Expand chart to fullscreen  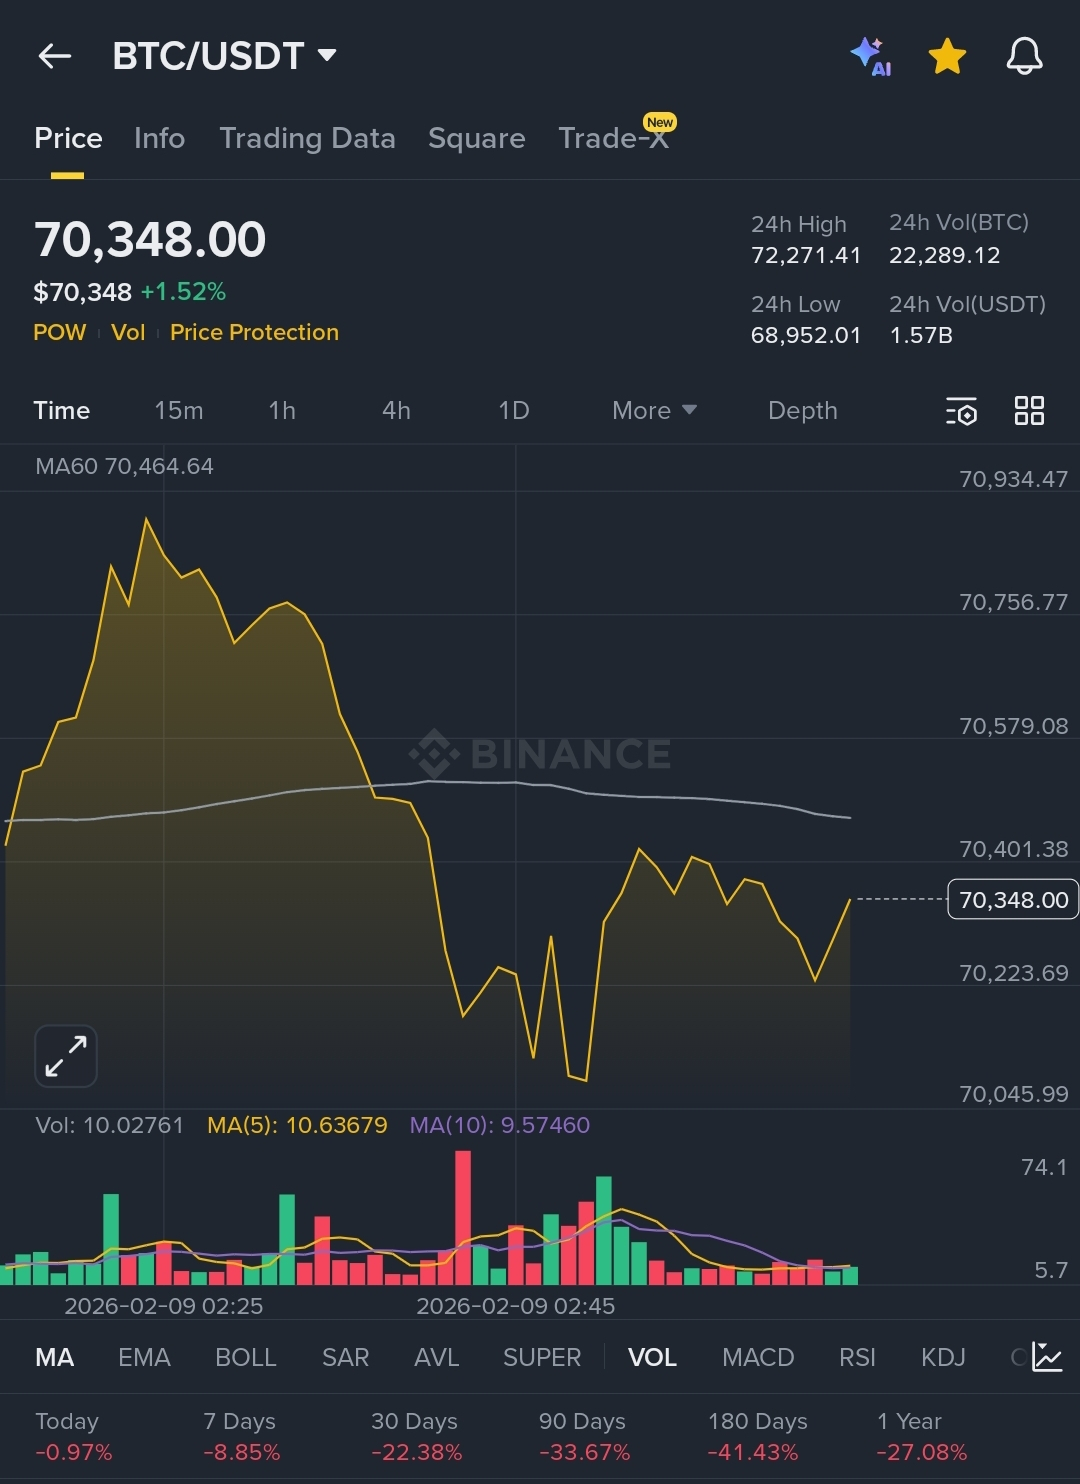[66, 1055]
